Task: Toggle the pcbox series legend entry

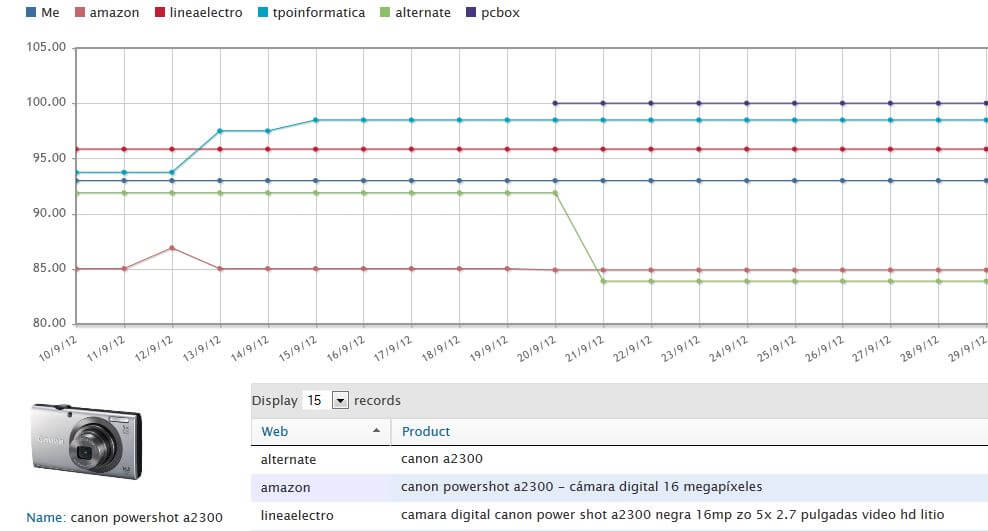Action: [x=493, y=13]
